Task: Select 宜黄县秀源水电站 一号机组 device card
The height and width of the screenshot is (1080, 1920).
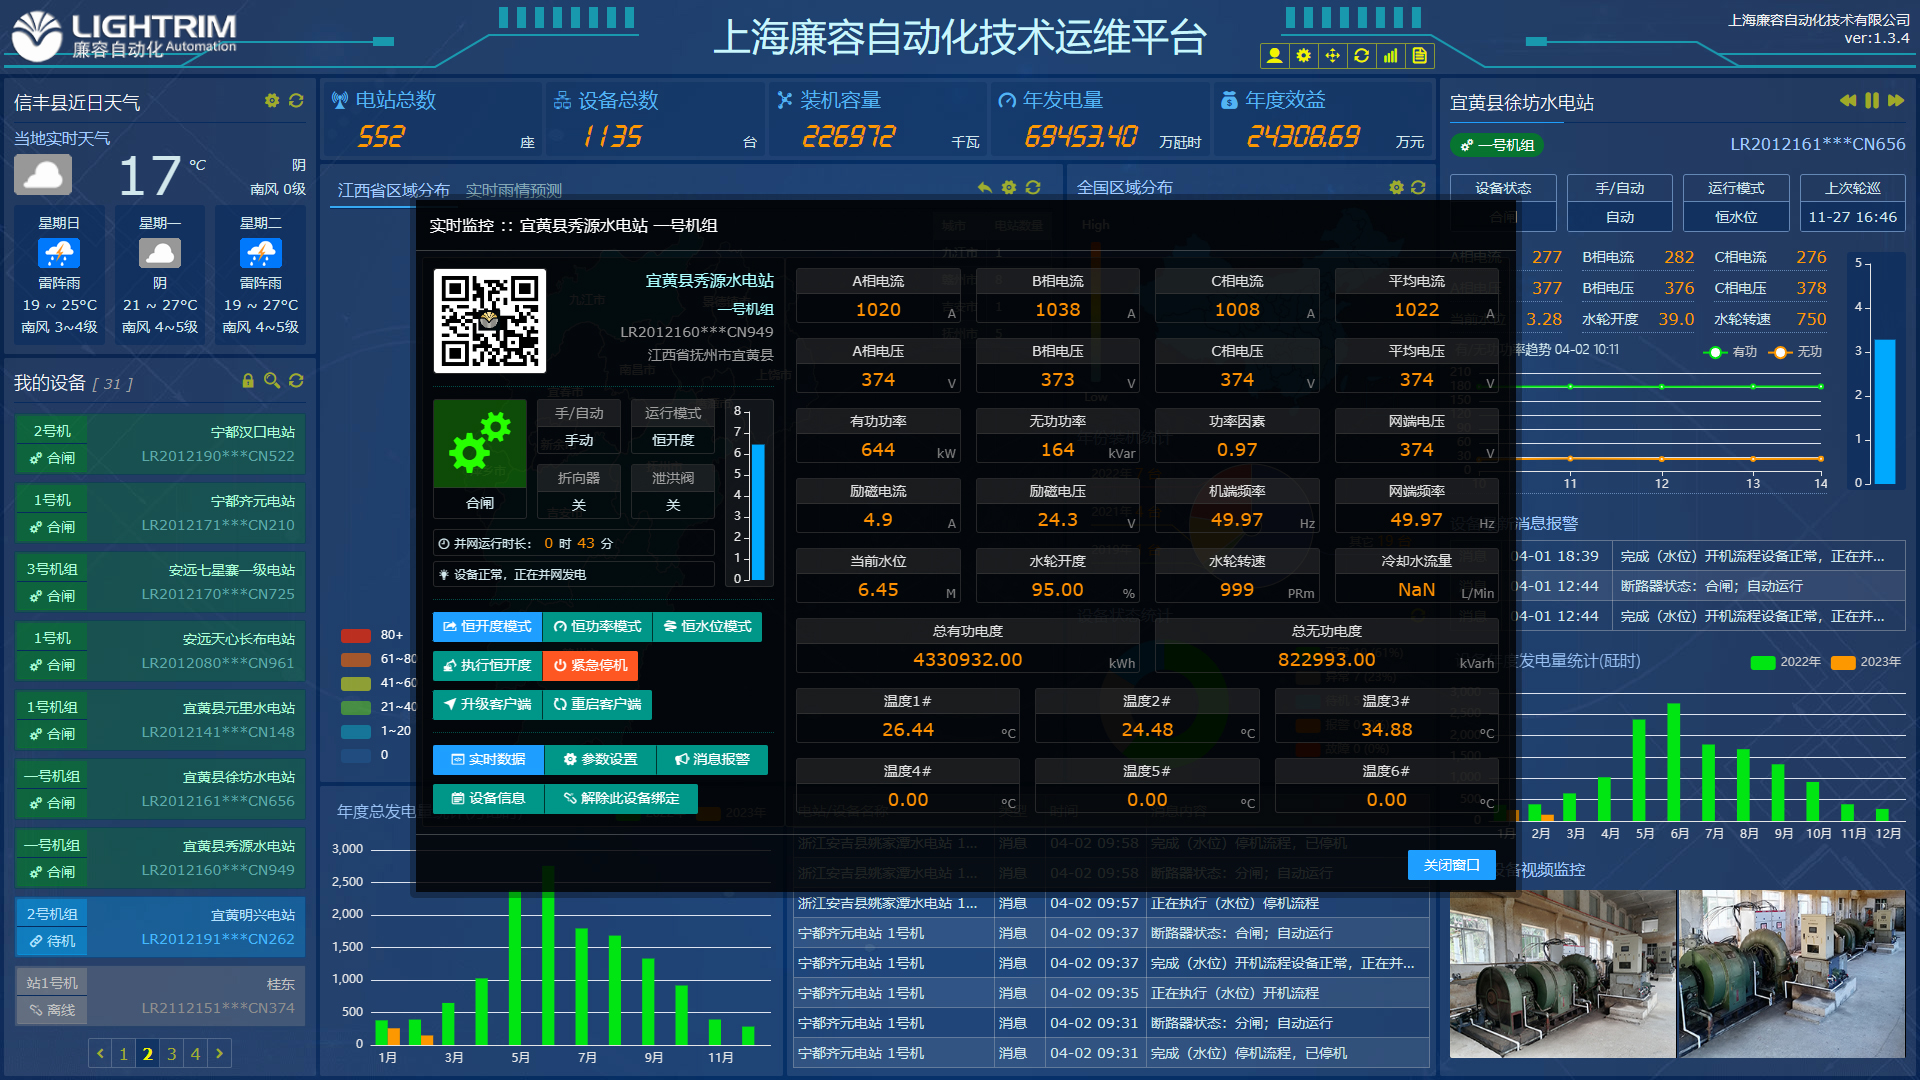Action: pos(161,858)
